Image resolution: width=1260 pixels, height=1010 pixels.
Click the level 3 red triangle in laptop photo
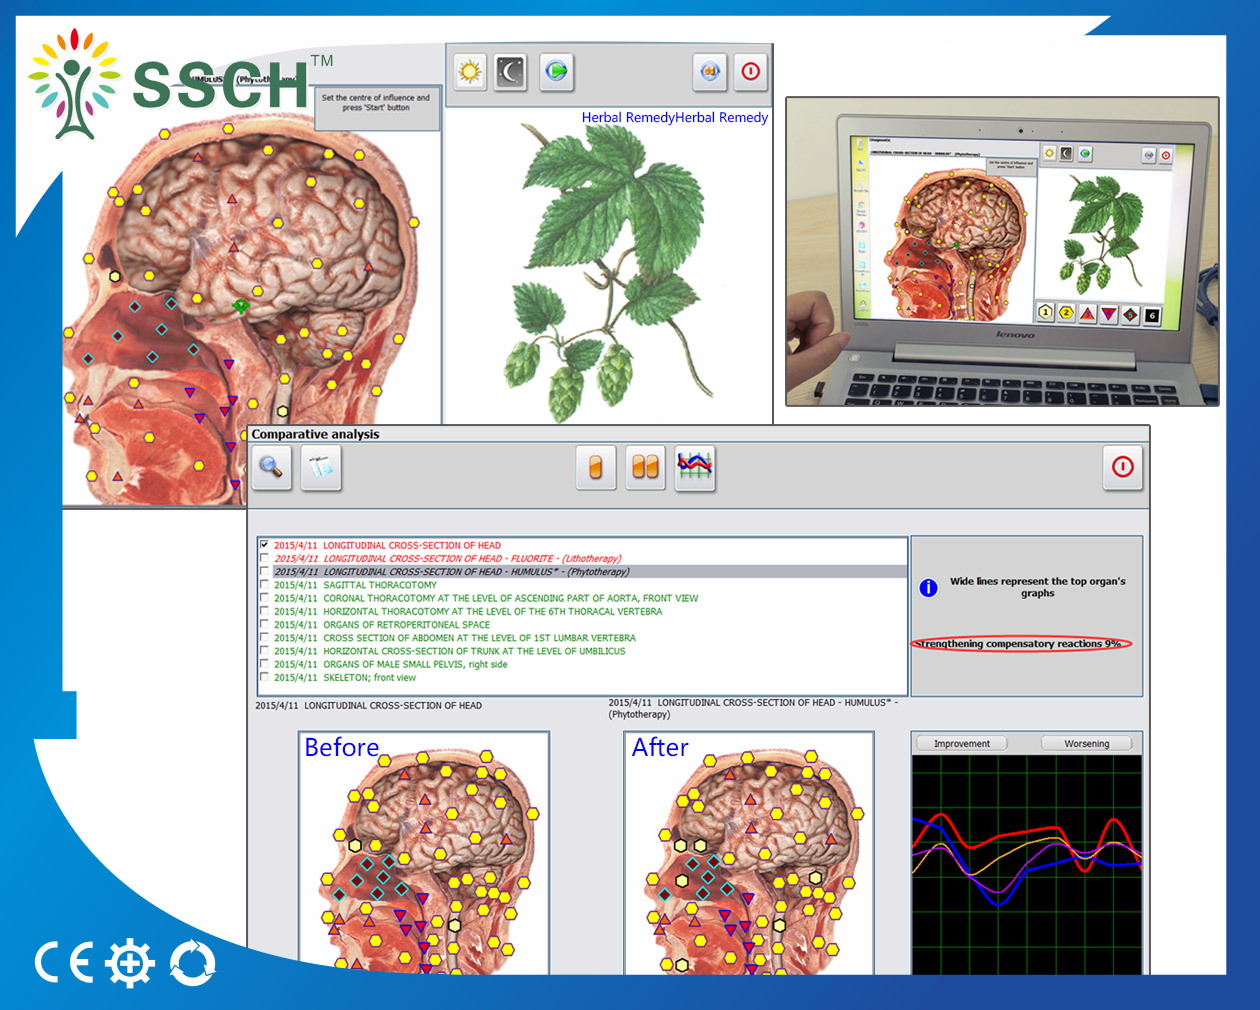[x=1088, y=314]
